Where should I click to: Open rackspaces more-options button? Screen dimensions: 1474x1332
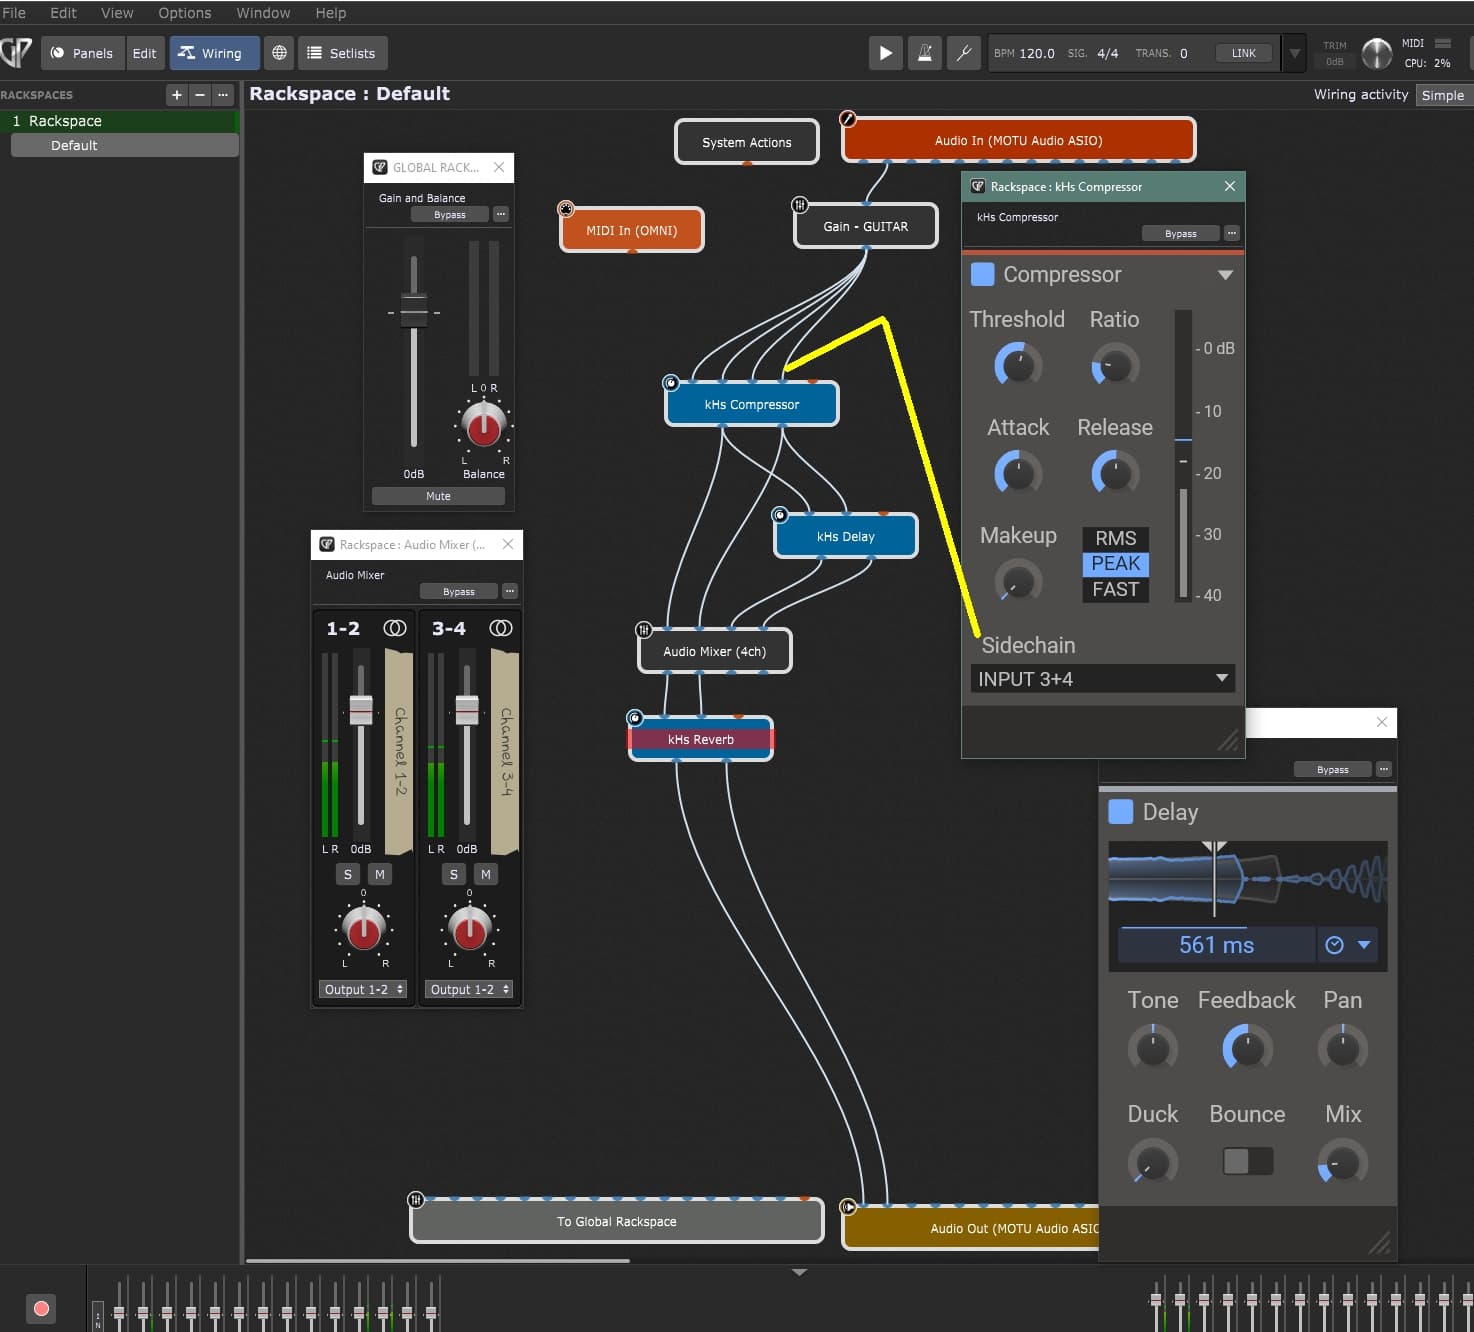point(223,95)
